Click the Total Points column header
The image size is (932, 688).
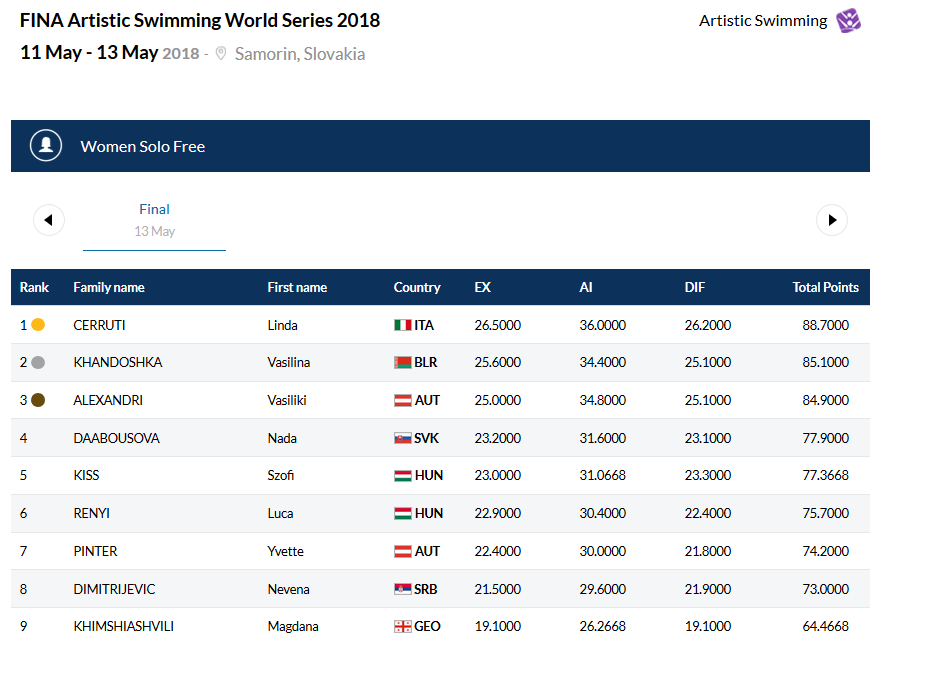tap(825, 287)
